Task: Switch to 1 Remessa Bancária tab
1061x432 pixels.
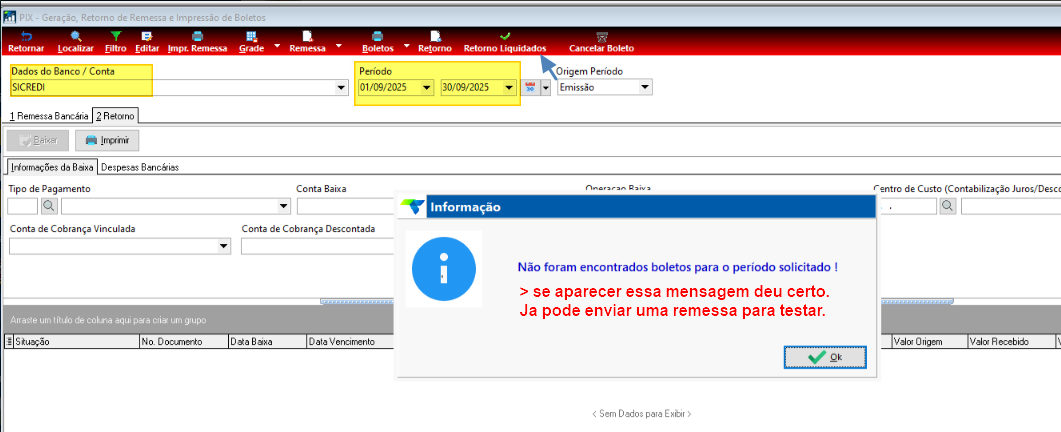Action: (48, 116)
